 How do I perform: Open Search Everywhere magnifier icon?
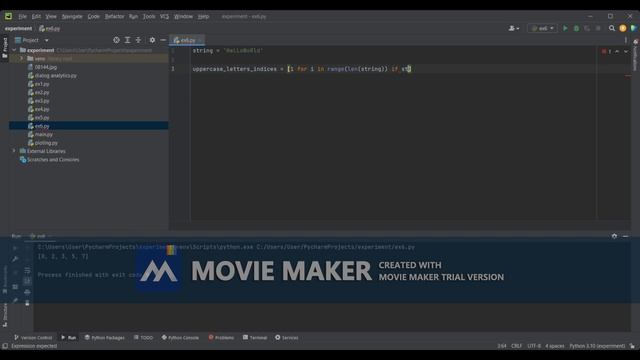point(612,28)
